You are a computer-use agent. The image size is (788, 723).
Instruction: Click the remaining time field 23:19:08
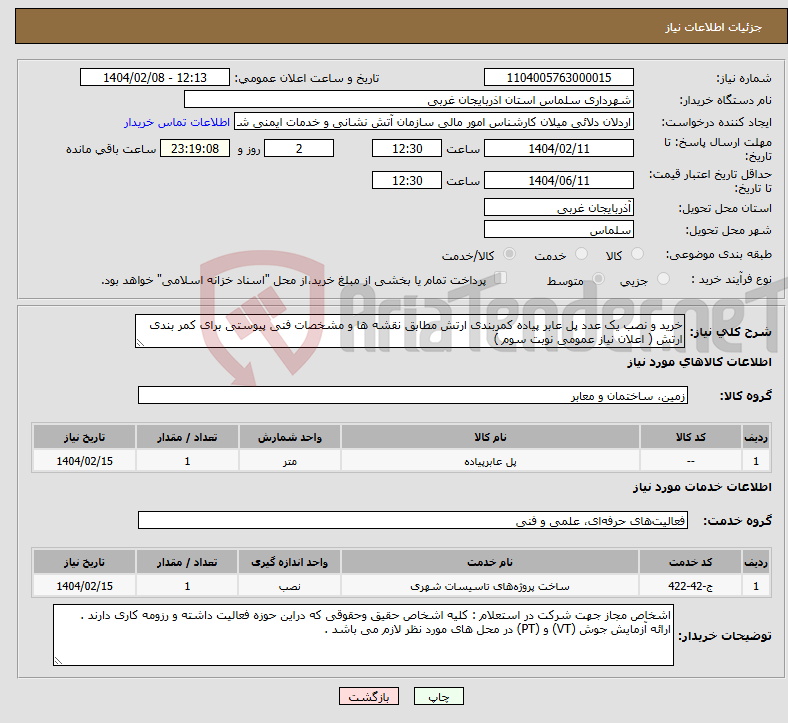(x=195, y=148)
